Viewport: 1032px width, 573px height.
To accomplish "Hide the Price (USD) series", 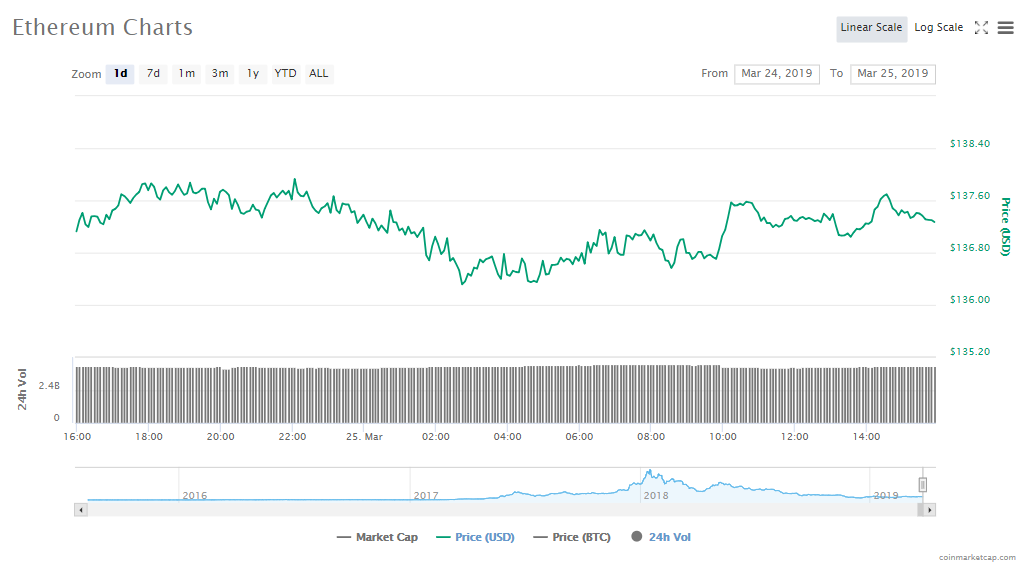I will [475, 537].
